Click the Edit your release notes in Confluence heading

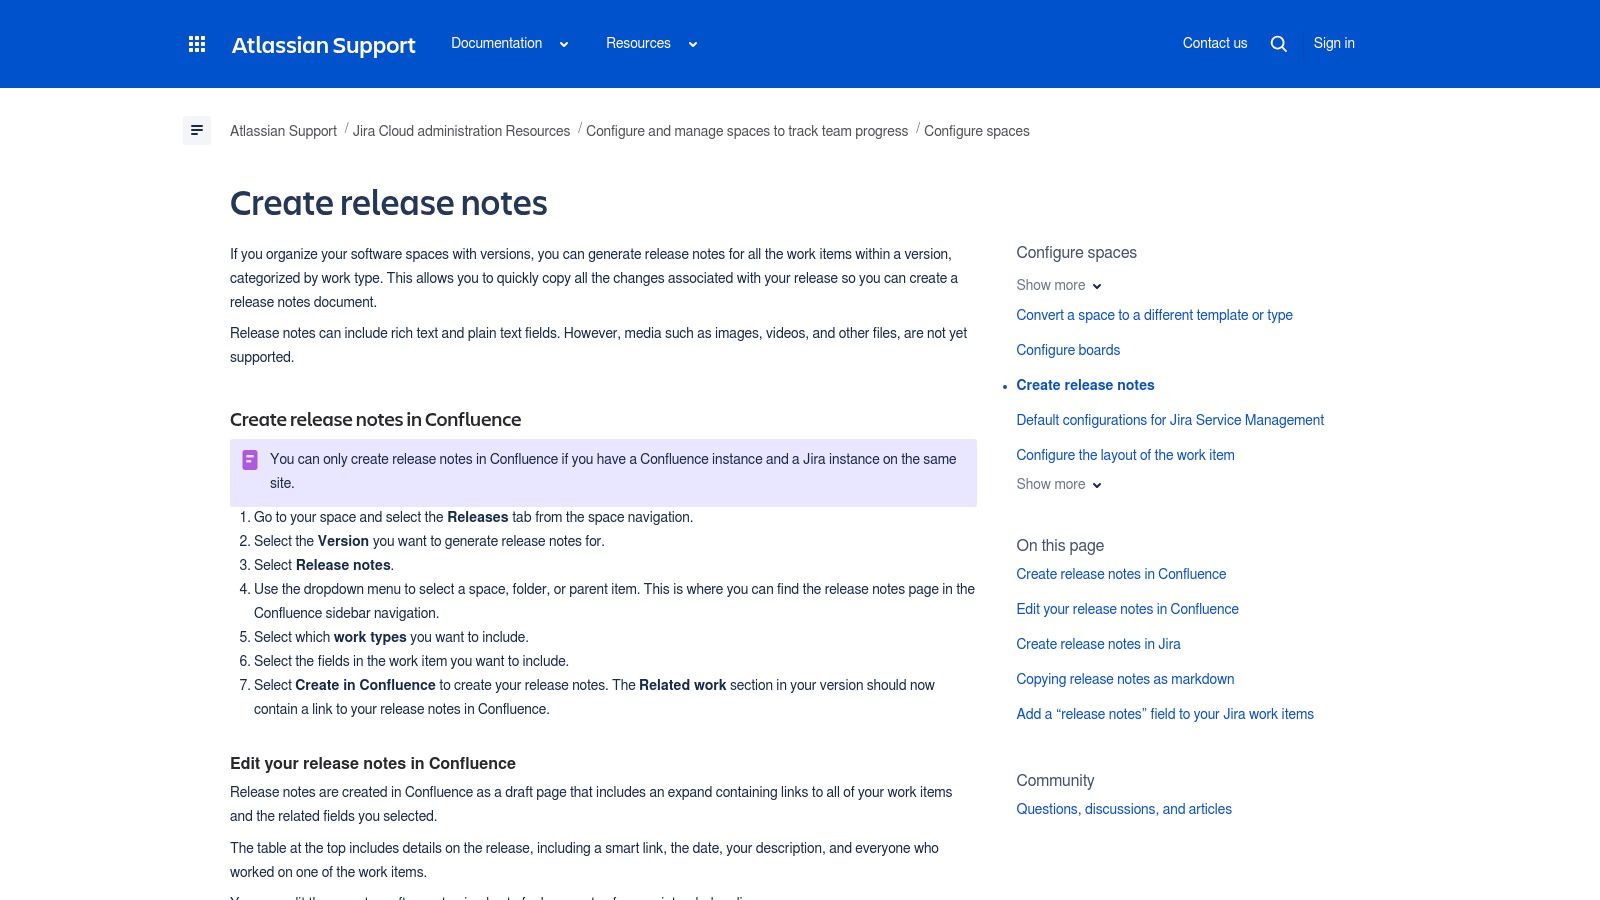(x=373, y=763)
